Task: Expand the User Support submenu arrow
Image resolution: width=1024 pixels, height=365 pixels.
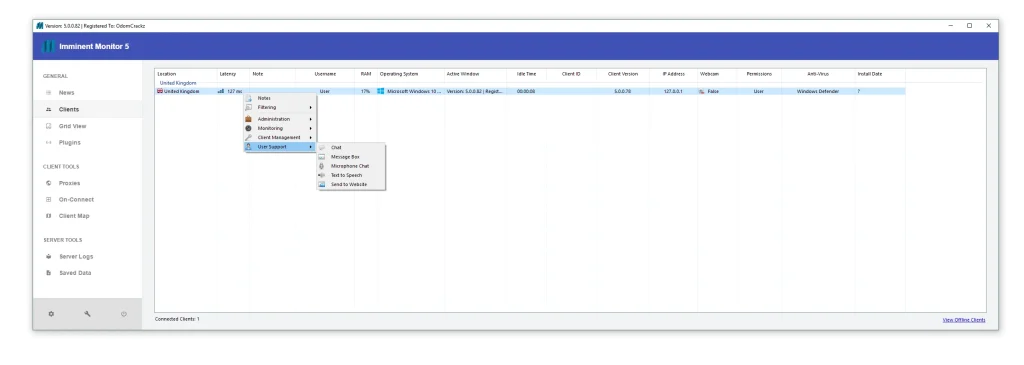Action: (x=310, y=147)
